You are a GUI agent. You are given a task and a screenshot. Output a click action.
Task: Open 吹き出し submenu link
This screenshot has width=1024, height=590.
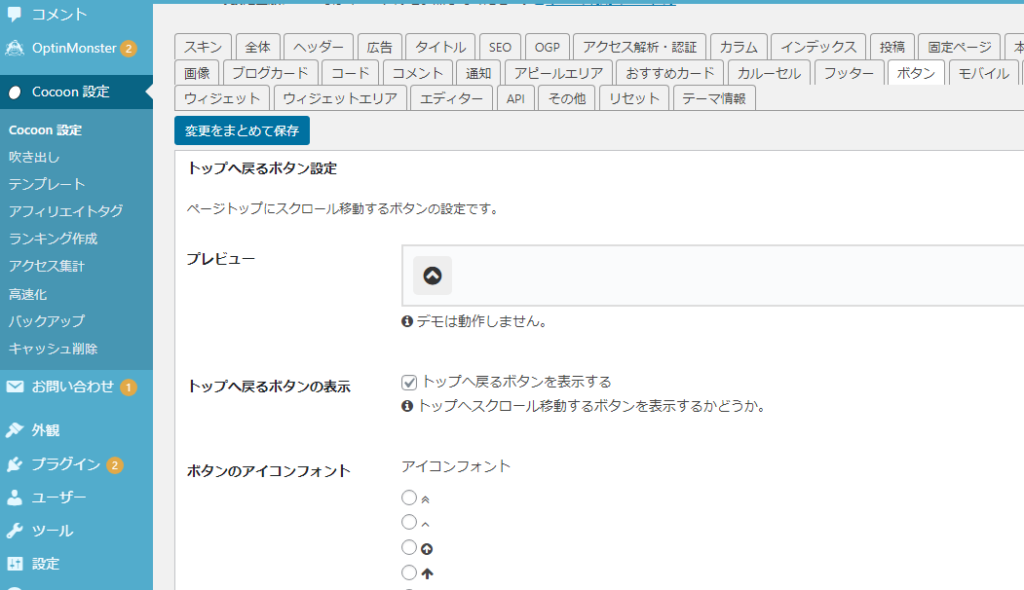tap(34, 157)
